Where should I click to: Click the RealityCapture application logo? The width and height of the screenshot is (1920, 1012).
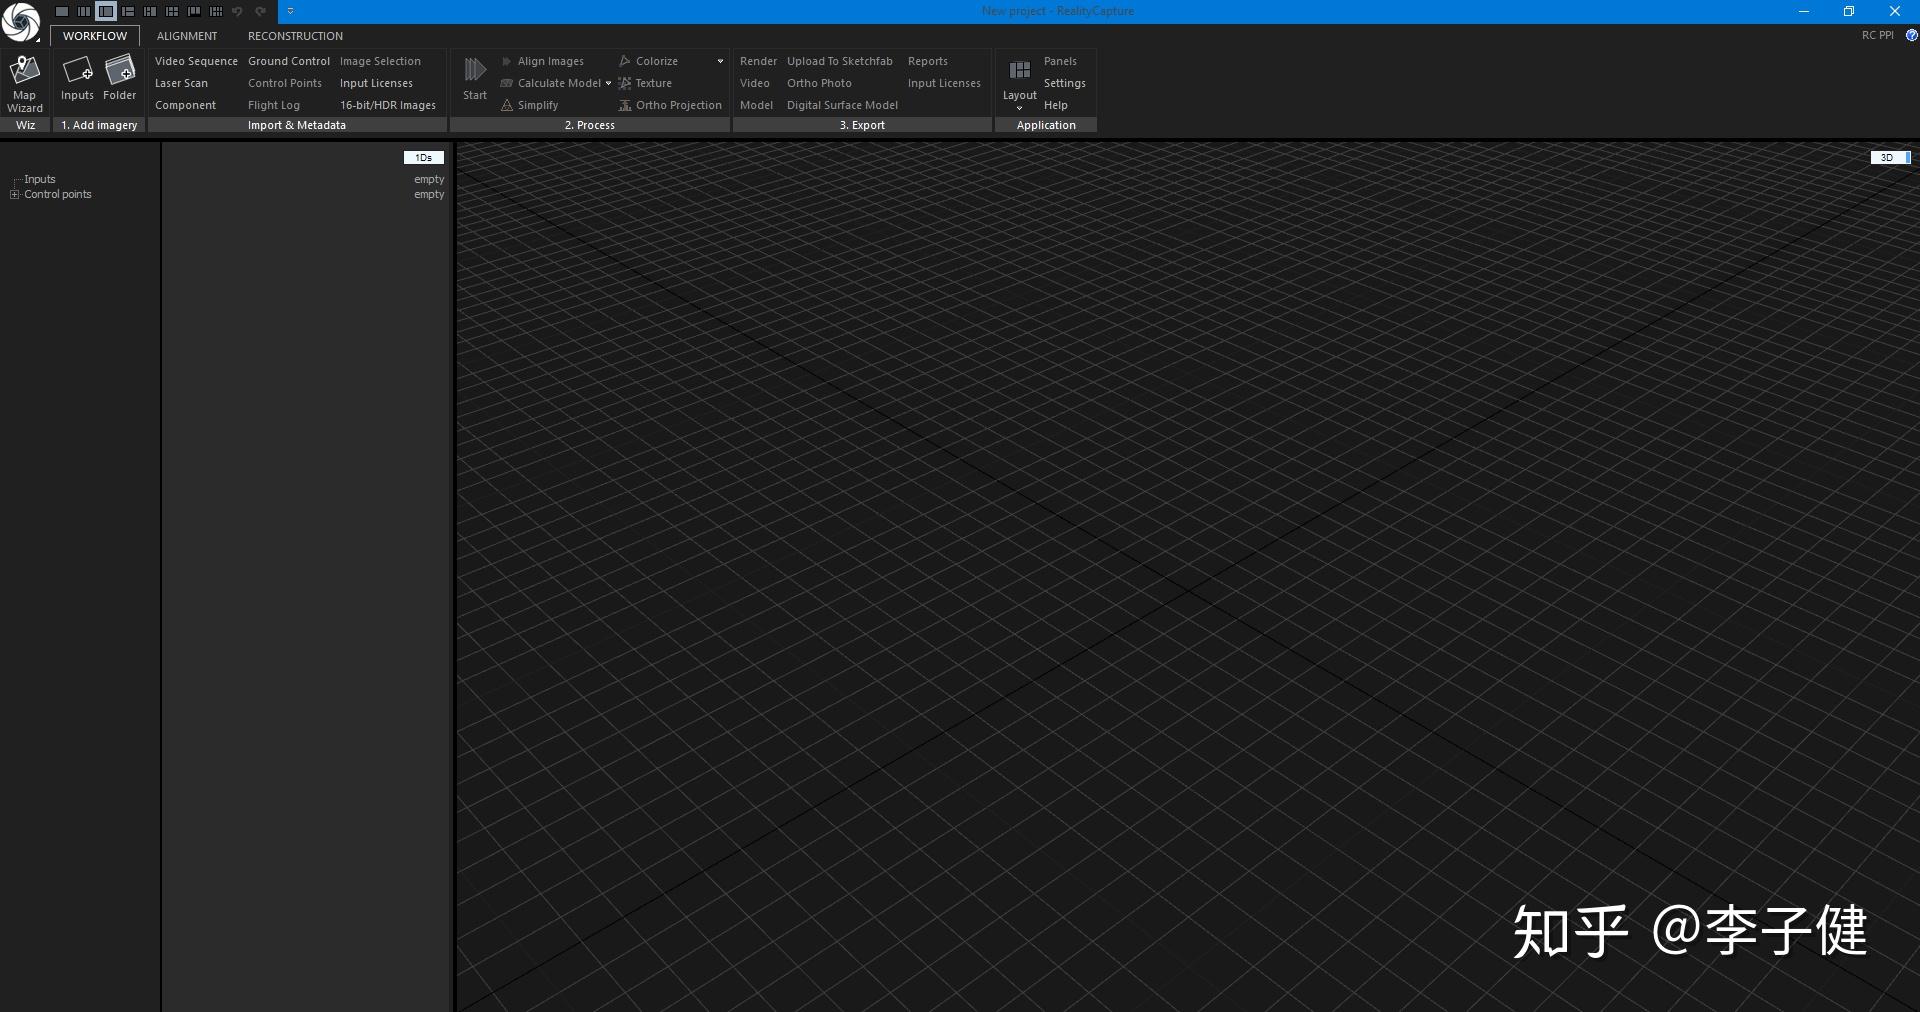point(20,20)
